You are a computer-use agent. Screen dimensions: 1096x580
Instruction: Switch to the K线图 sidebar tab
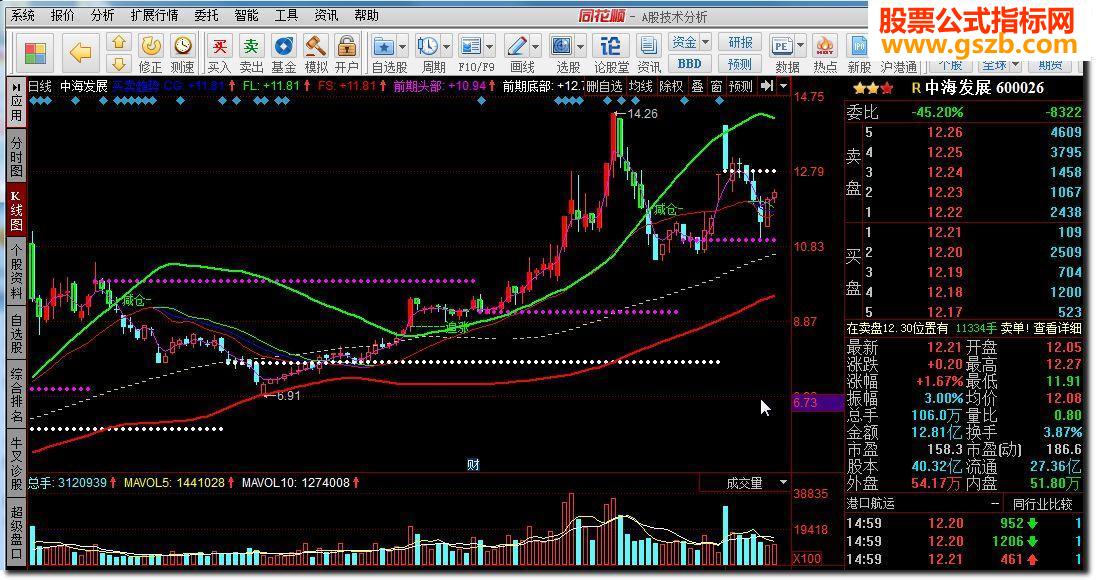coord(16,210)
